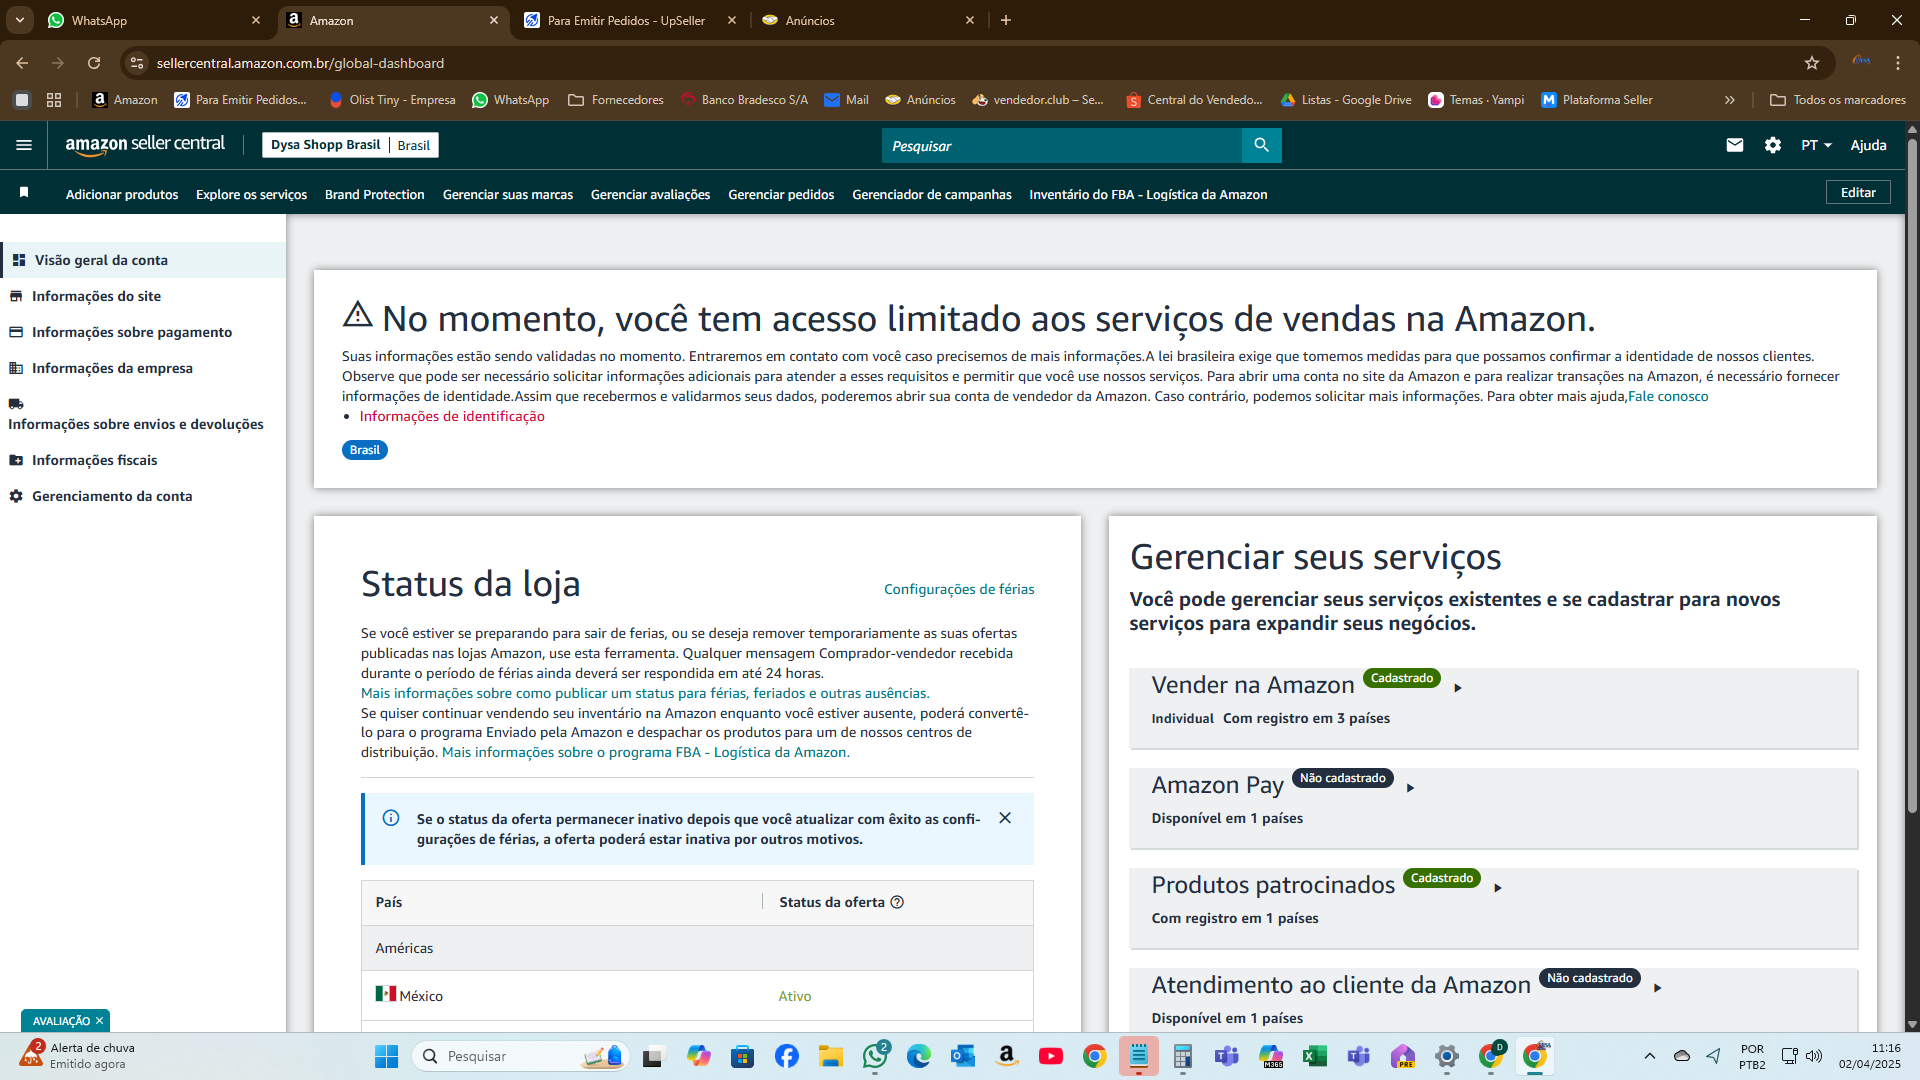Screen dimensions: 1920x1080
Task: Click the search magnifier button
Action: point(1261,145)
